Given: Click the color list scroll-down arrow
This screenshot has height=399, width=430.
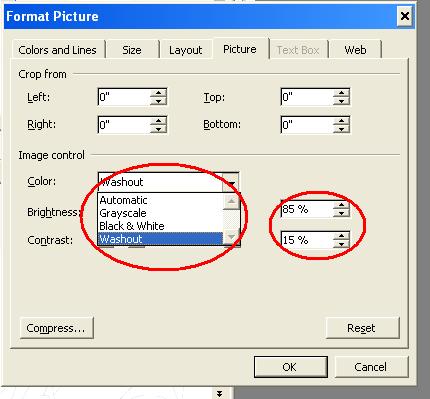Looking at the screenshot, I should coord(231,237).
